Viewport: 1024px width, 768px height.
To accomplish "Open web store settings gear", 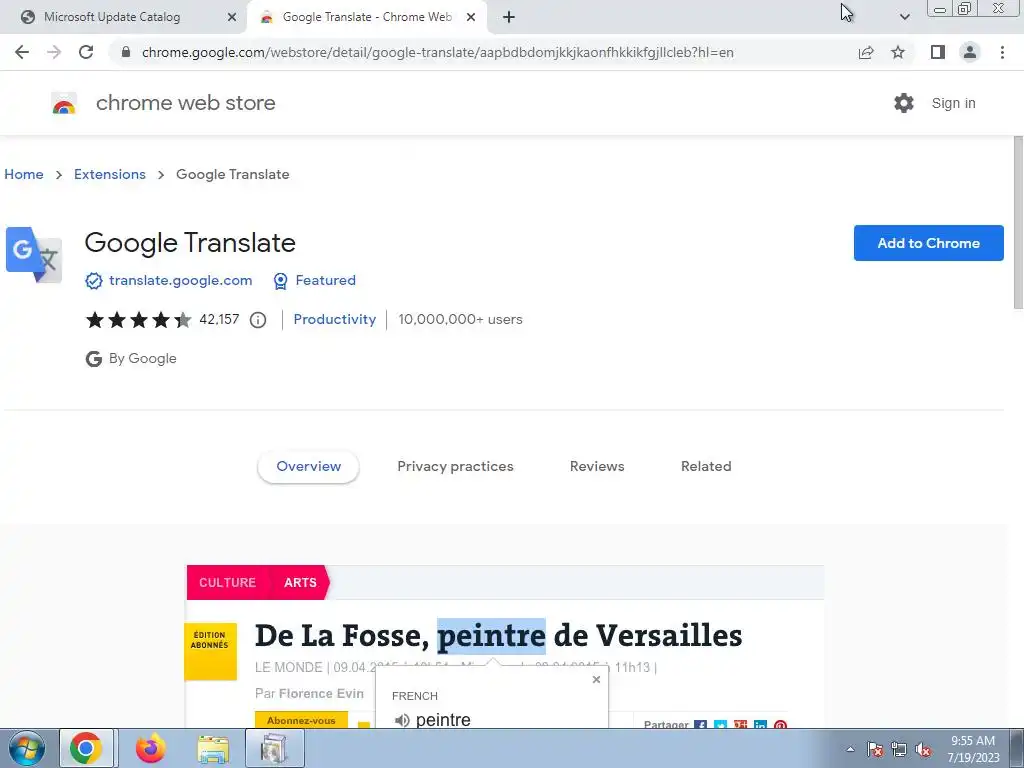I will tap(904, 103).
